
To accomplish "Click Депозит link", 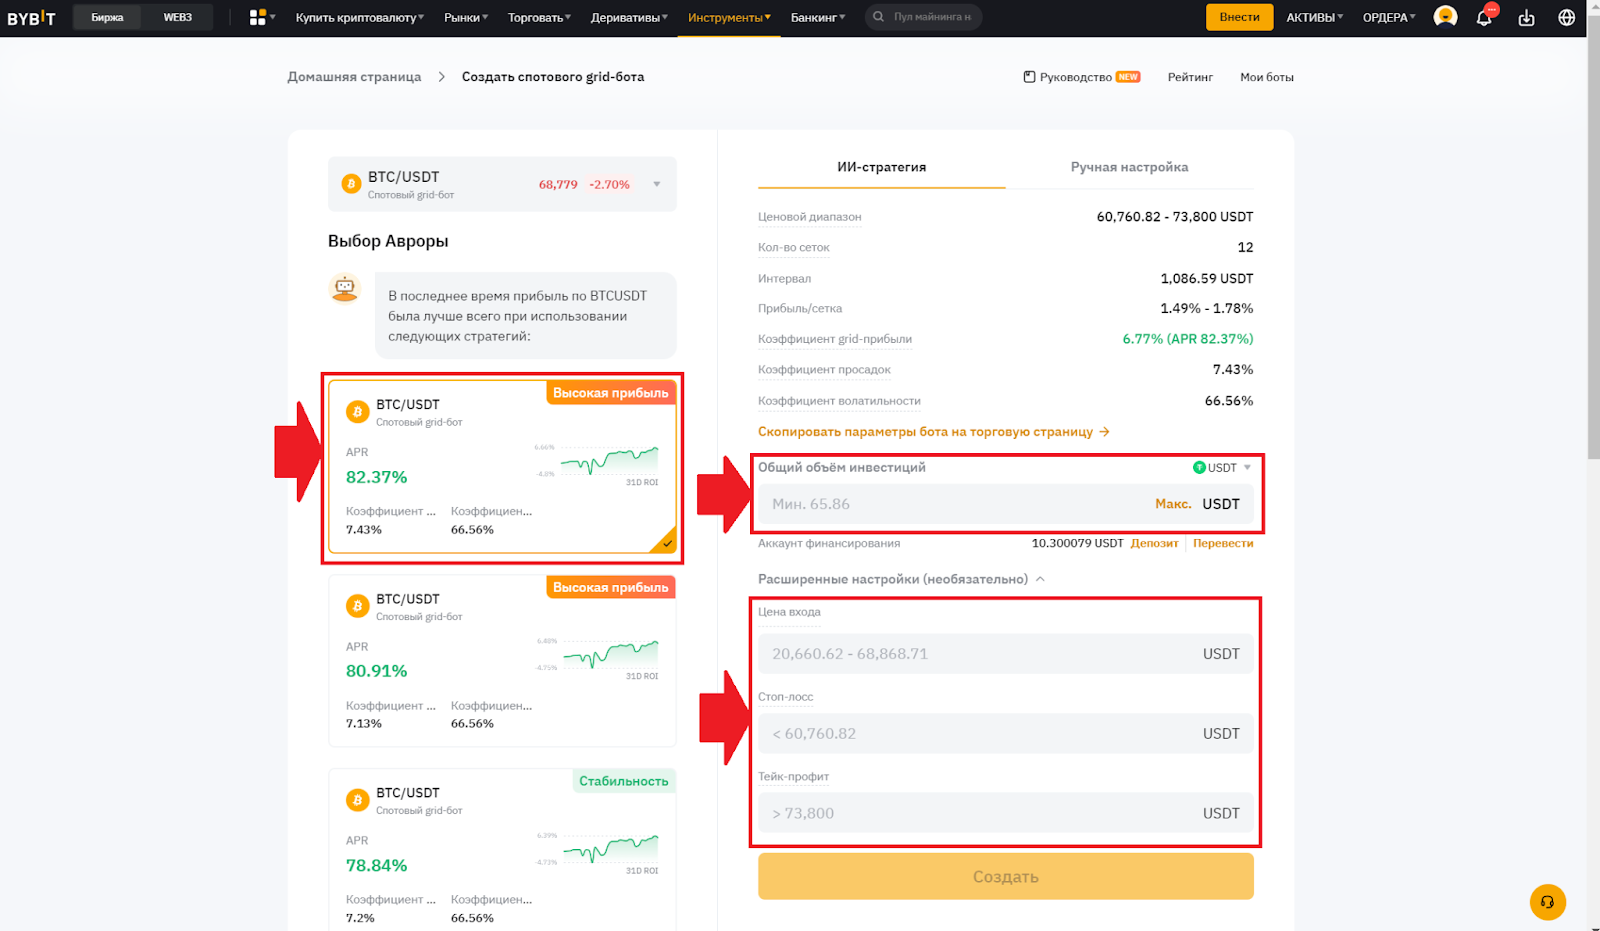I will [x=1154, y=543].
